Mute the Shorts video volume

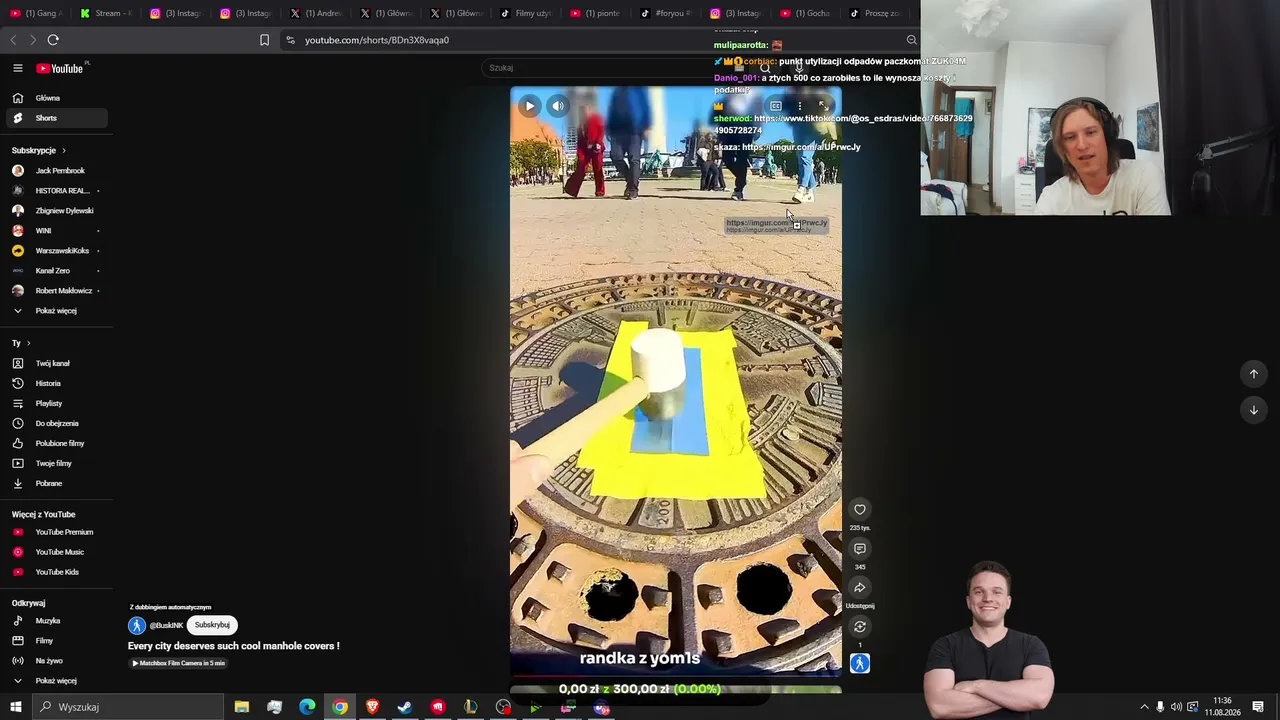(x=558, y=106)
